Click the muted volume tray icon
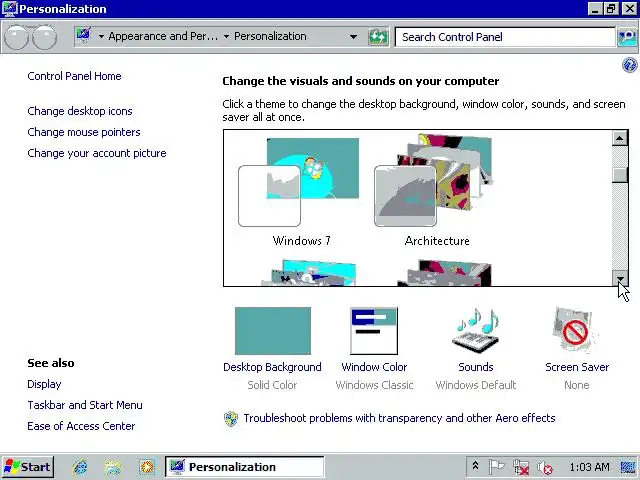This screenshot has height=480, width=640. [x=544, y=467]
